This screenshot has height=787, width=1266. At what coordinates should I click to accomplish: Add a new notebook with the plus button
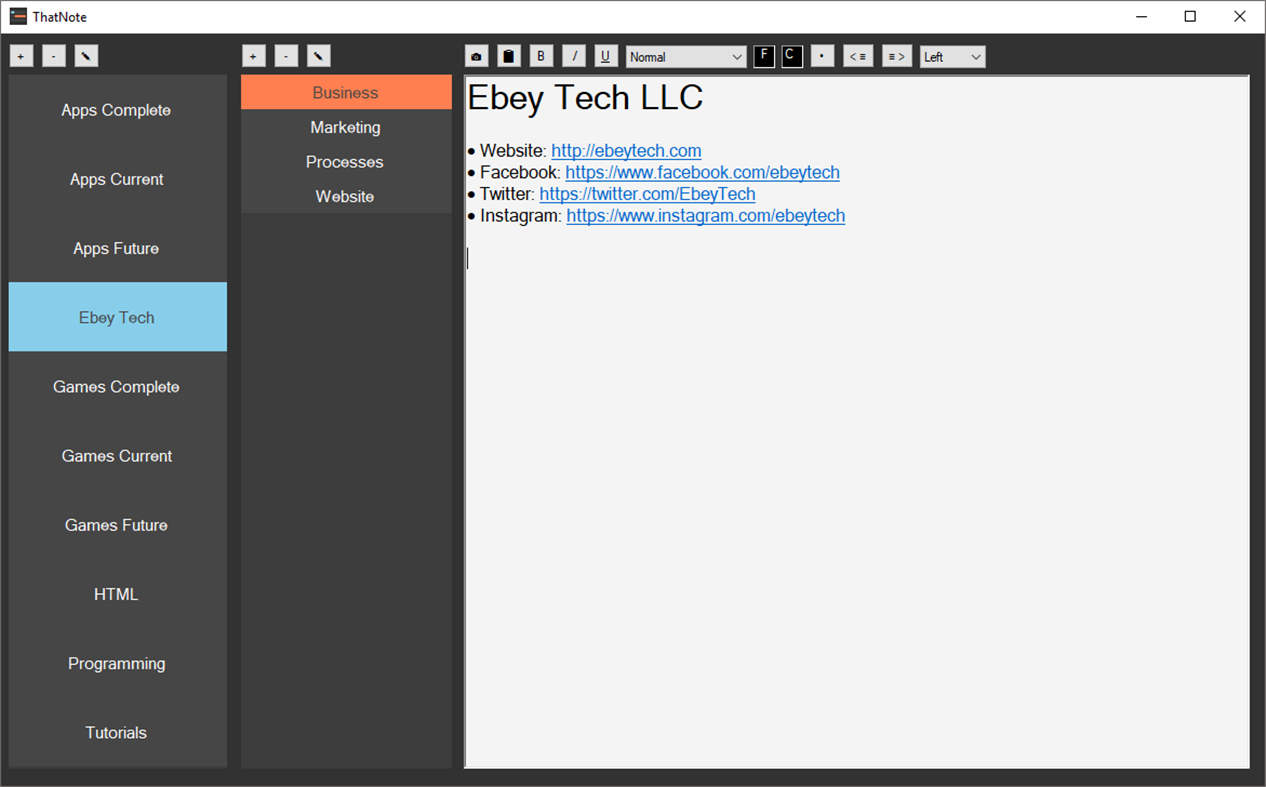click(21, 55)
